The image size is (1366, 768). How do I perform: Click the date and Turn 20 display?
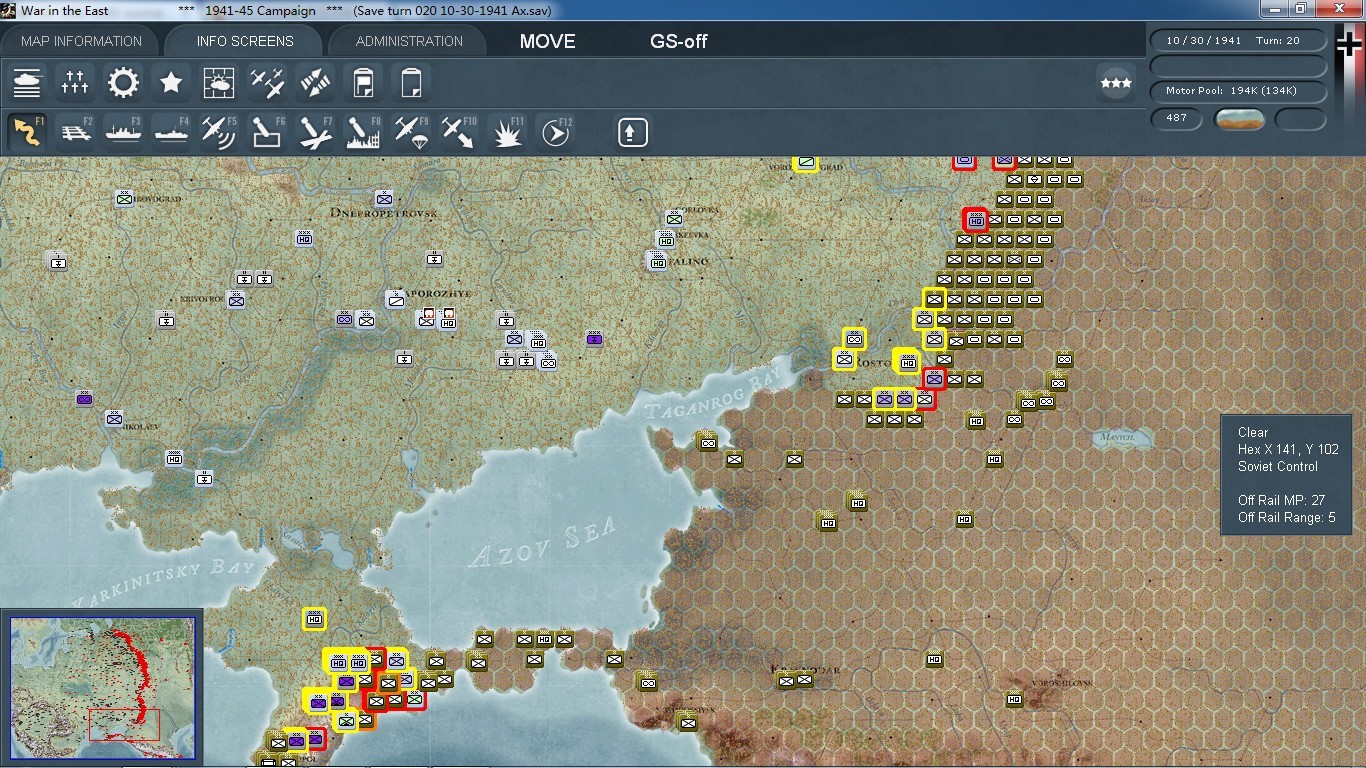[1237, 41]
